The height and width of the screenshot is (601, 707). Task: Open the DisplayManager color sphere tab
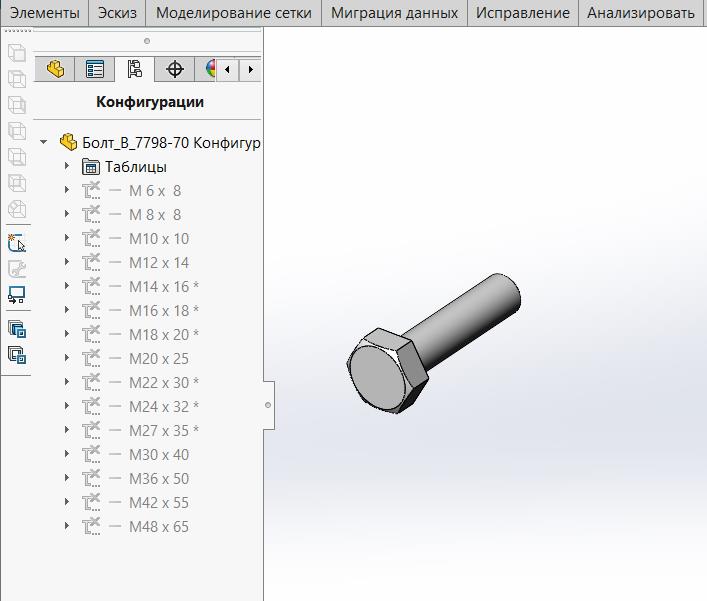210,69
